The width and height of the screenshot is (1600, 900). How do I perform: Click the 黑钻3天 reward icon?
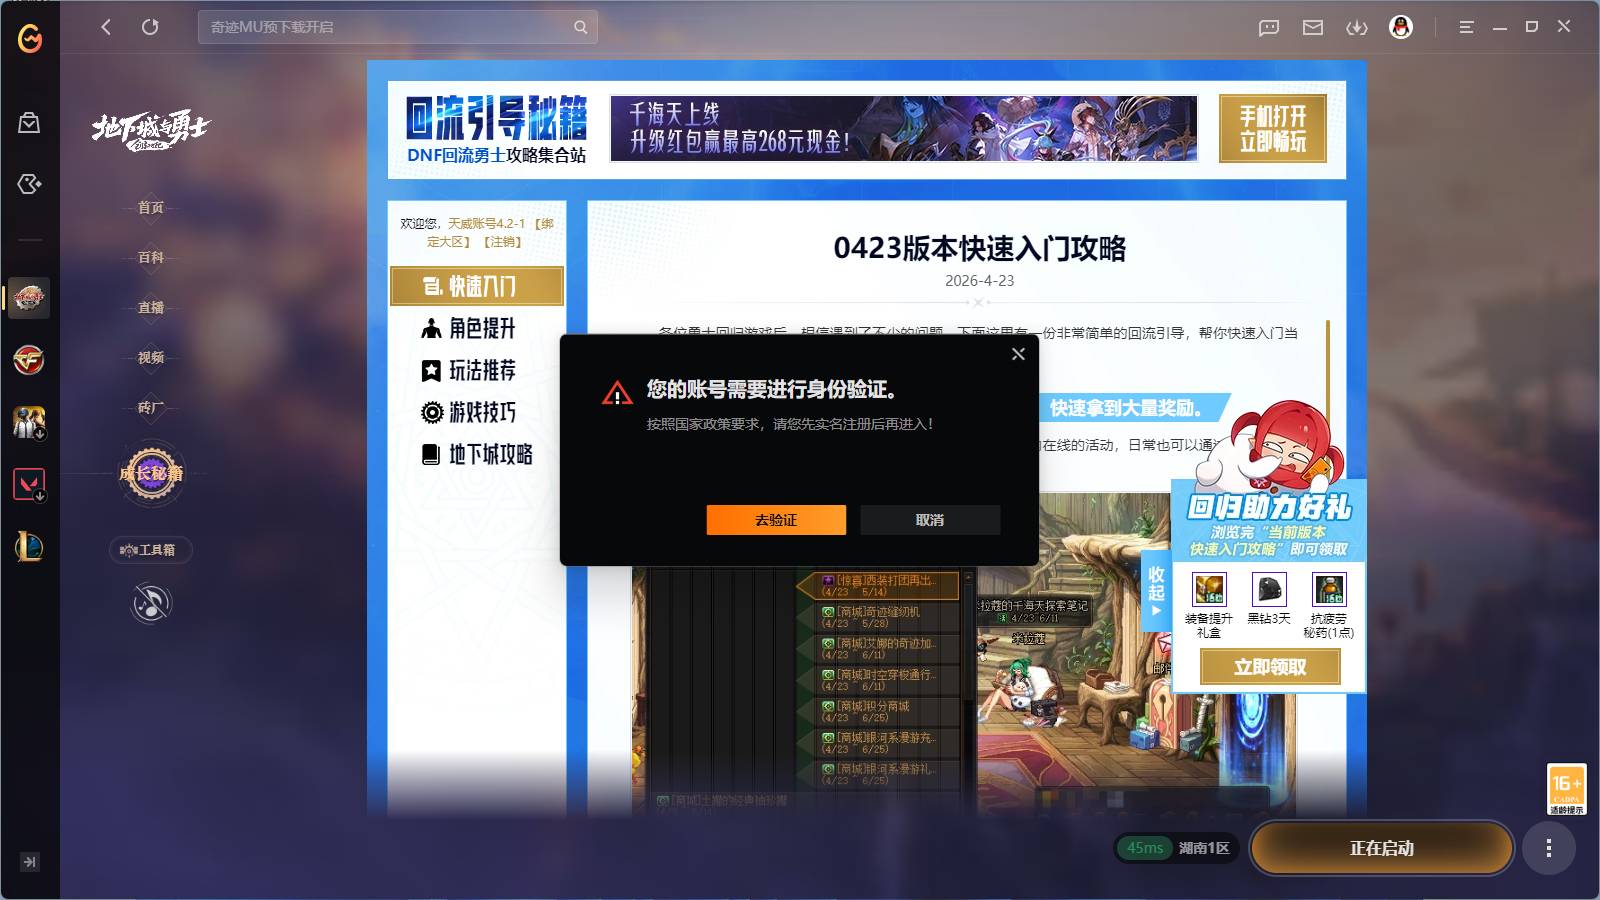click(x=1269, y=589)
